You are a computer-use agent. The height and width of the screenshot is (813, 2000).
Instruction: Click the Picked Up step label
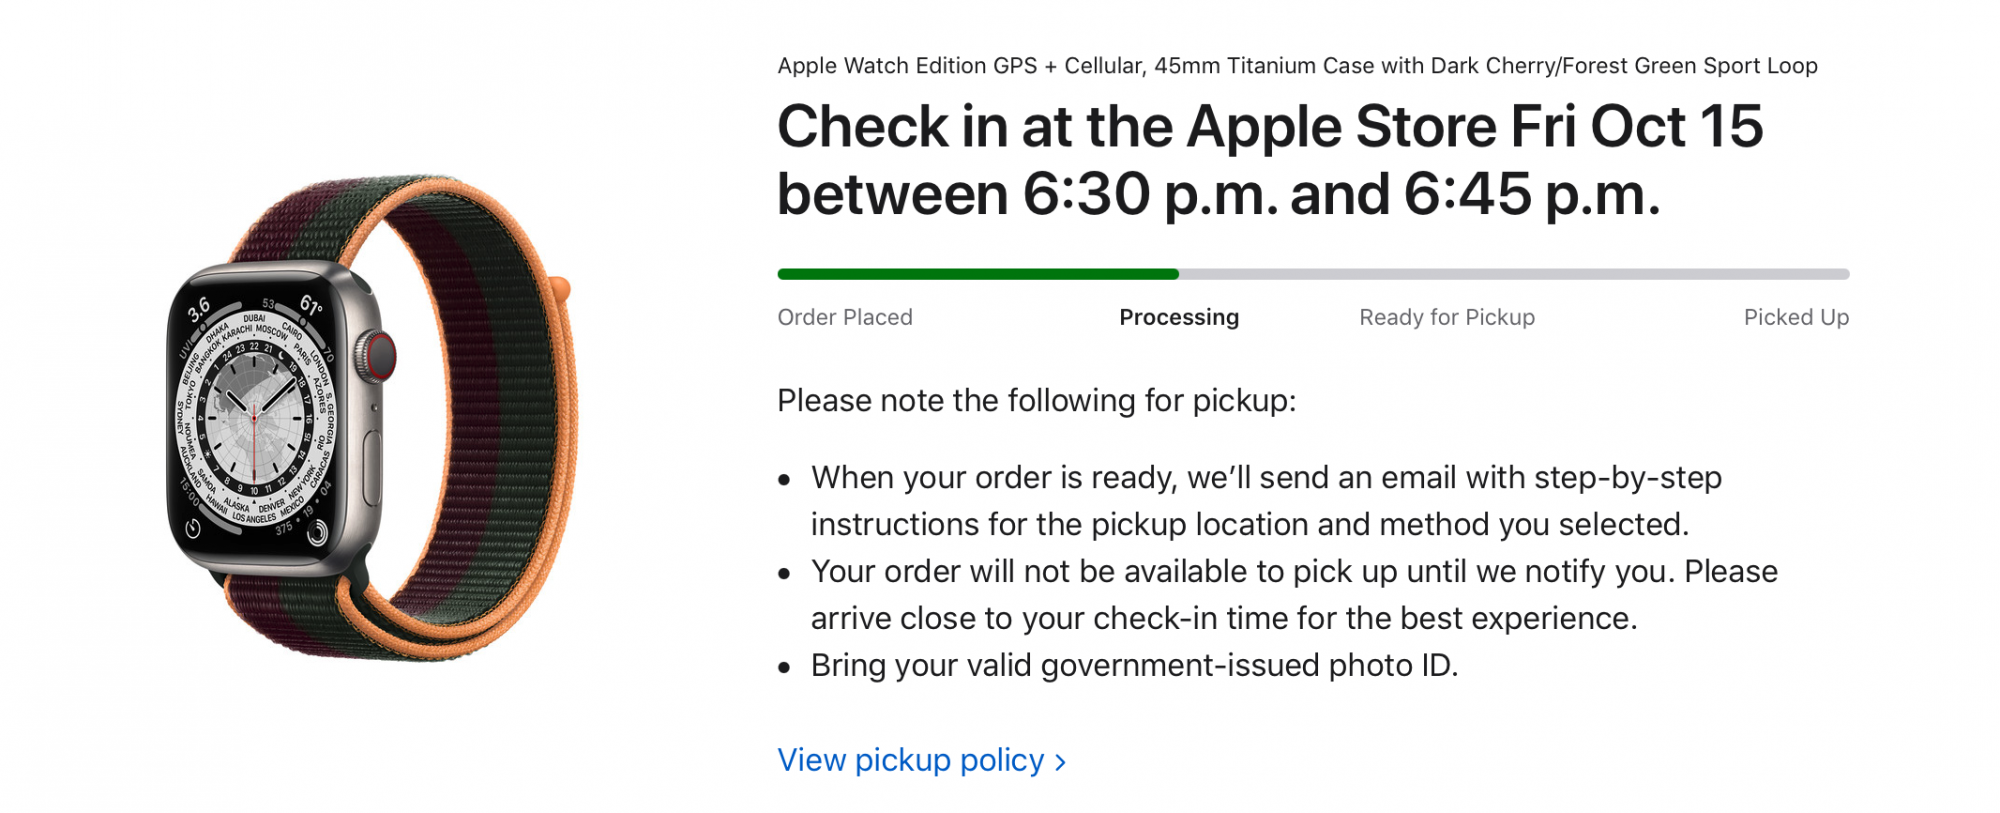click(x=1796, y=317)
